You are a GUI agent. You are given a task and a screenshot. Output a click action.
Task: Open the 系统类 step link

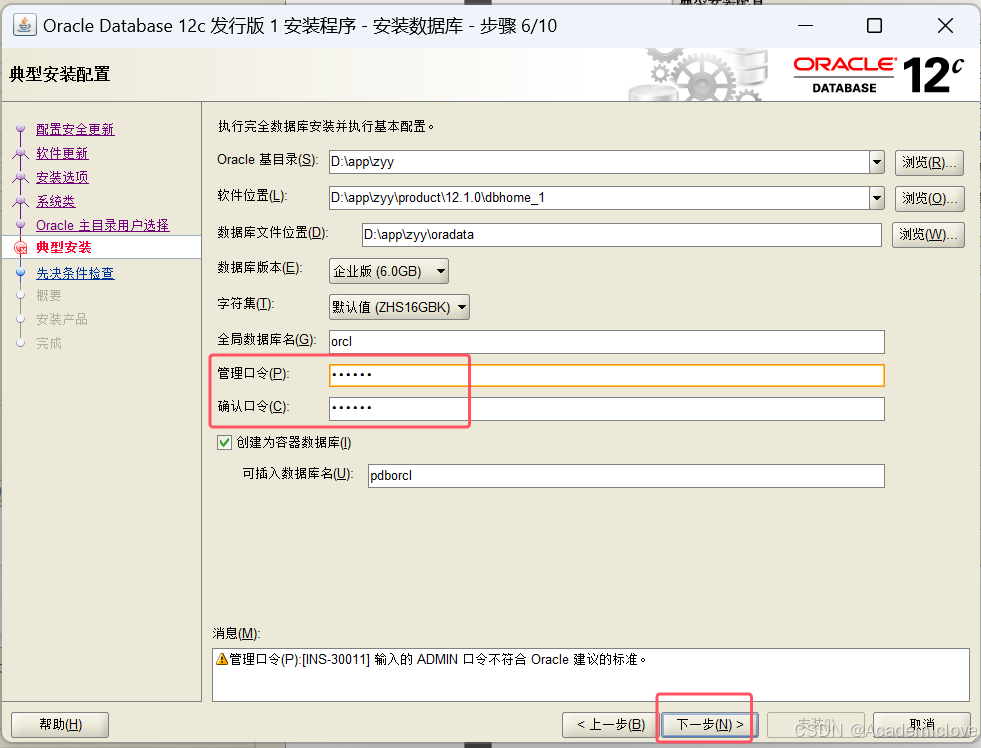point(54,200)
